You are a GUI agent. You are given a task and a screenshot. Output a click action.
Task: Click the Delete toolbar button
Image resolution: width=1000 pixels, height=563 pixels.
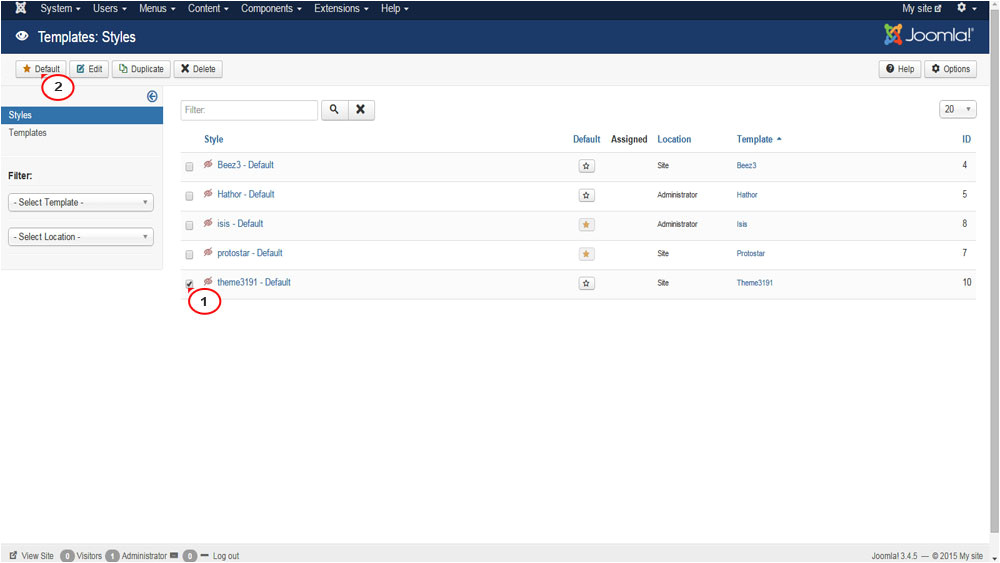pyautogui.click(x=198, y=69)
